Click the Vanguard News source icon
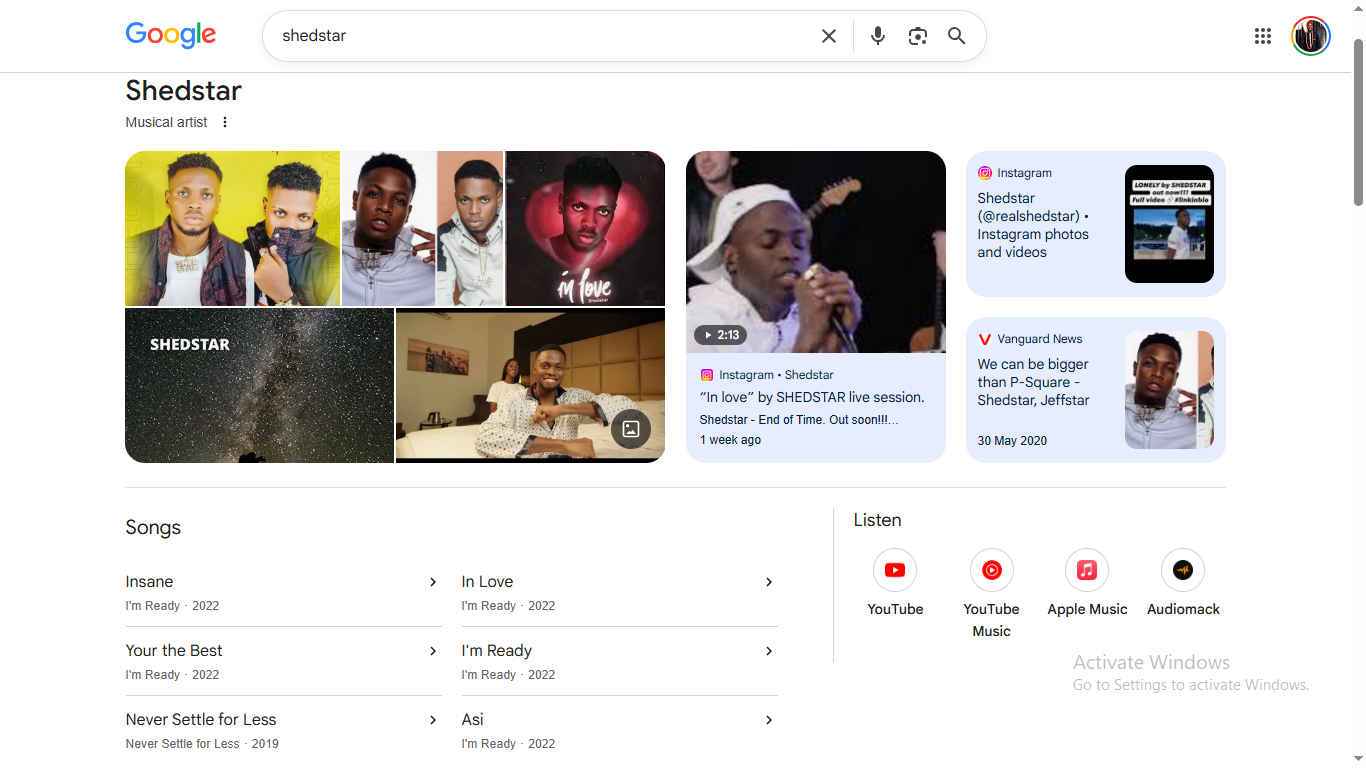This screenshot has height=768, width=1366. 985,339
